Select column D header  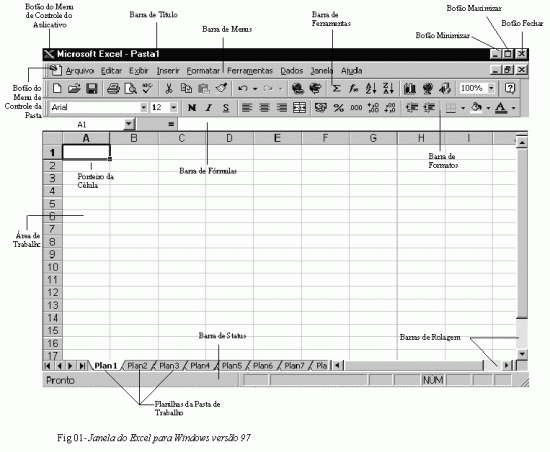point(229,138)
